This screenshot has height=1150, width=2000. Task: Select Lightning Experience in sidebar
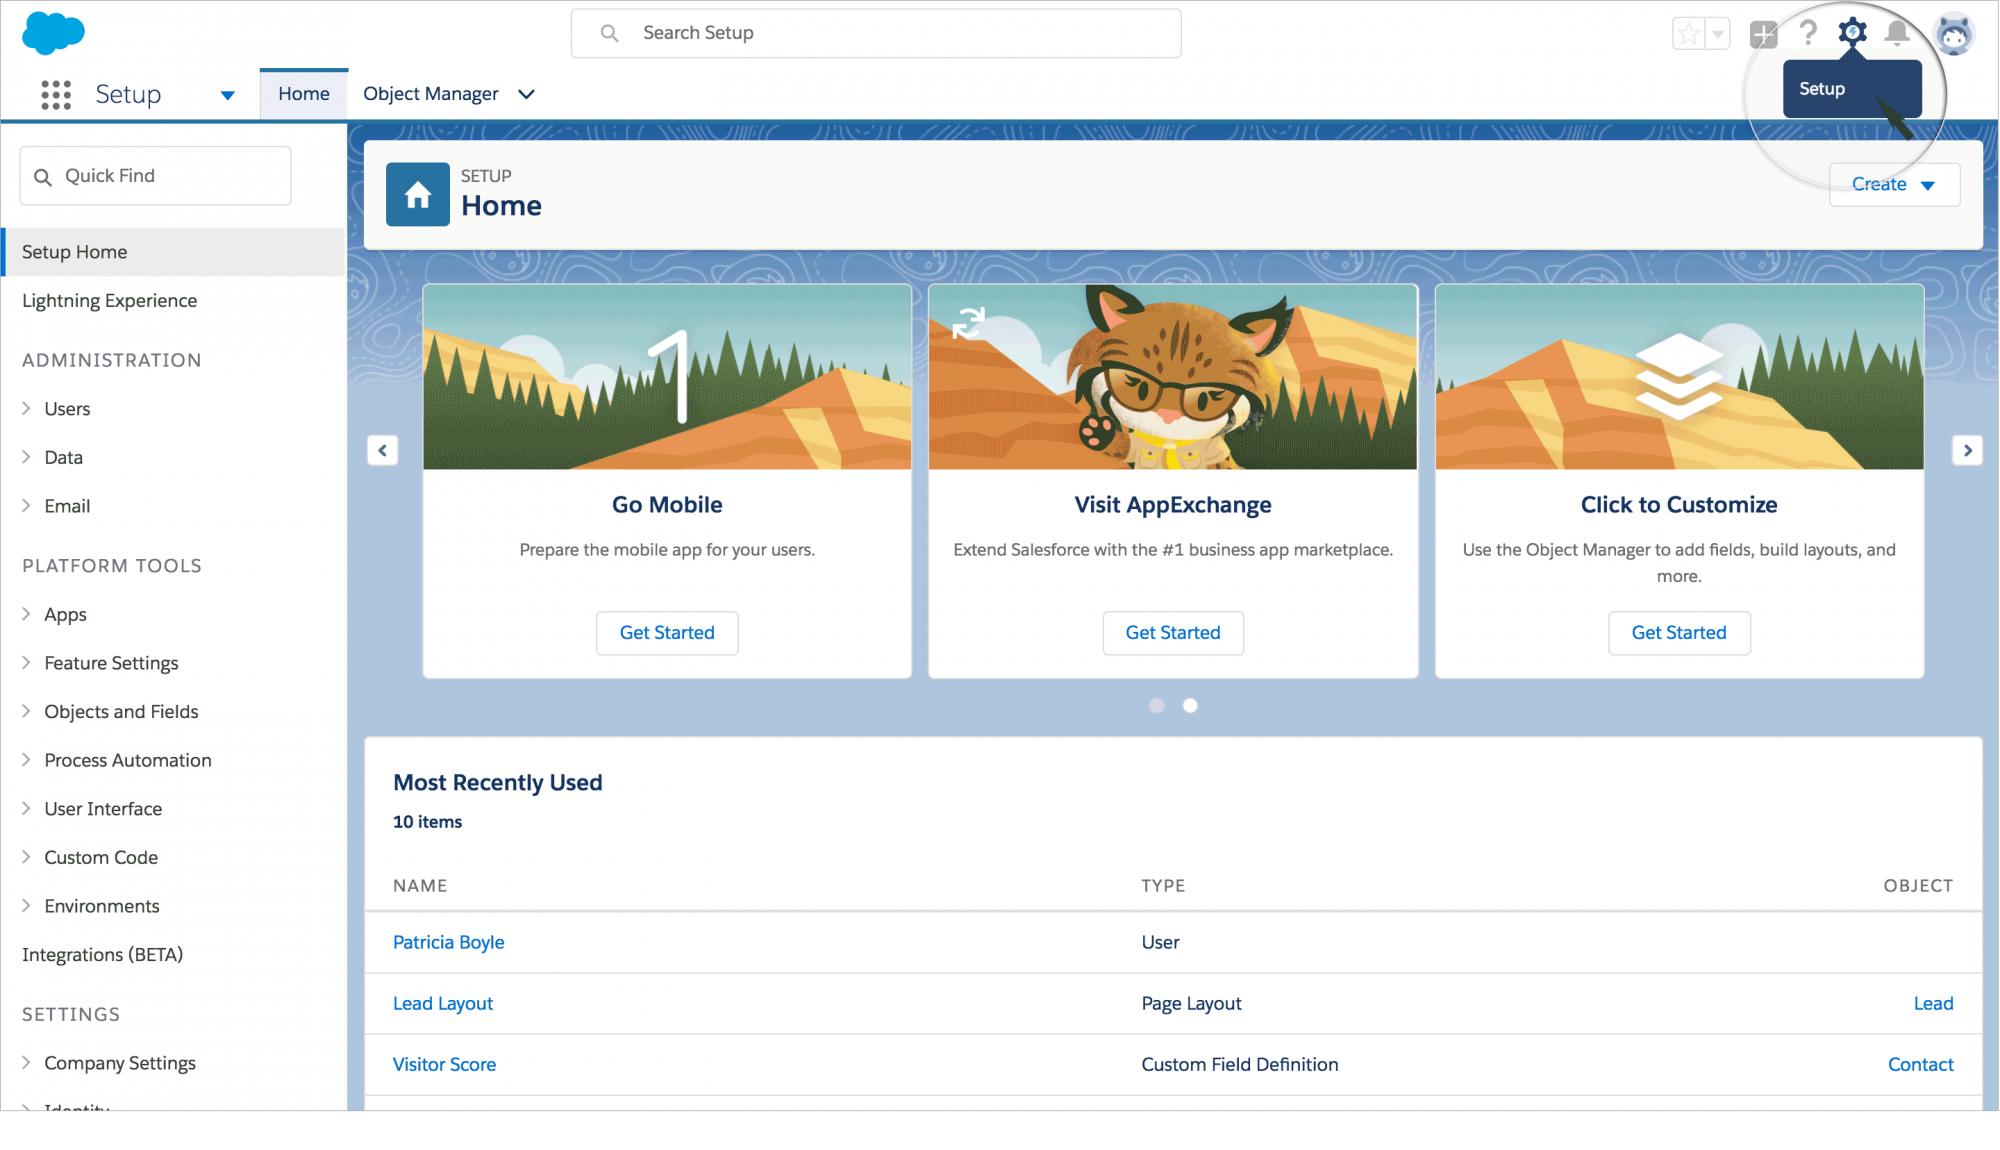109,300
